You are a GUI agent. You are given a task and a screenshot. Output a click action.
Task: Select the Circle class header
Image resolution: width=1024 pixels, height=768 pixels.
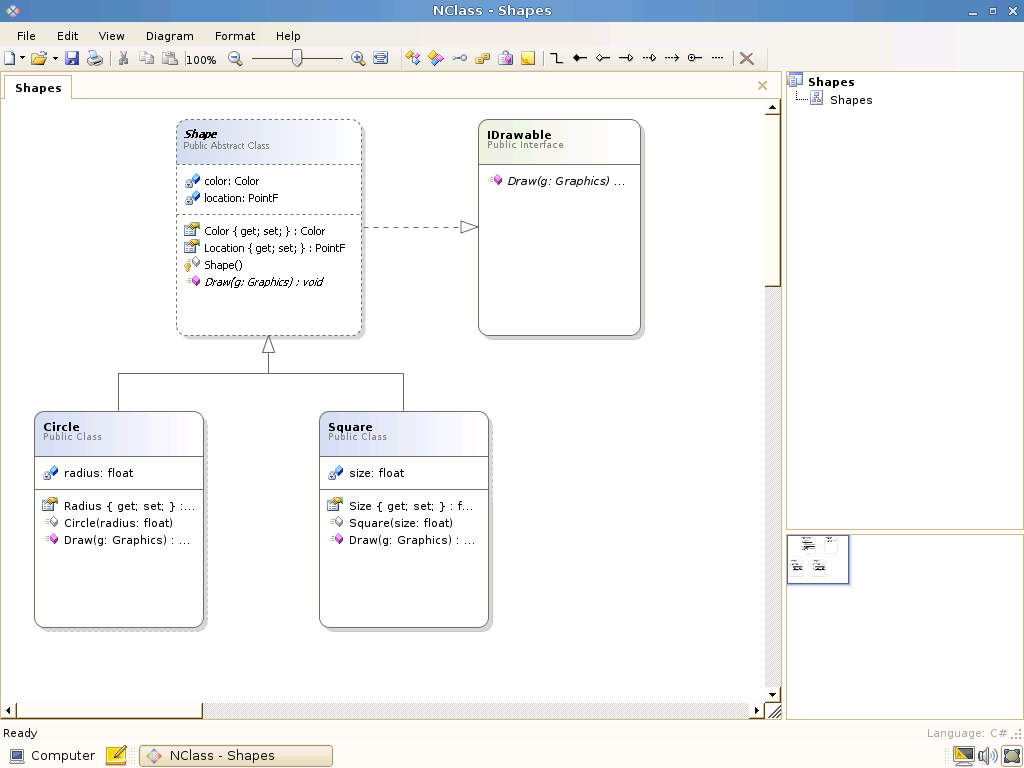119,434
